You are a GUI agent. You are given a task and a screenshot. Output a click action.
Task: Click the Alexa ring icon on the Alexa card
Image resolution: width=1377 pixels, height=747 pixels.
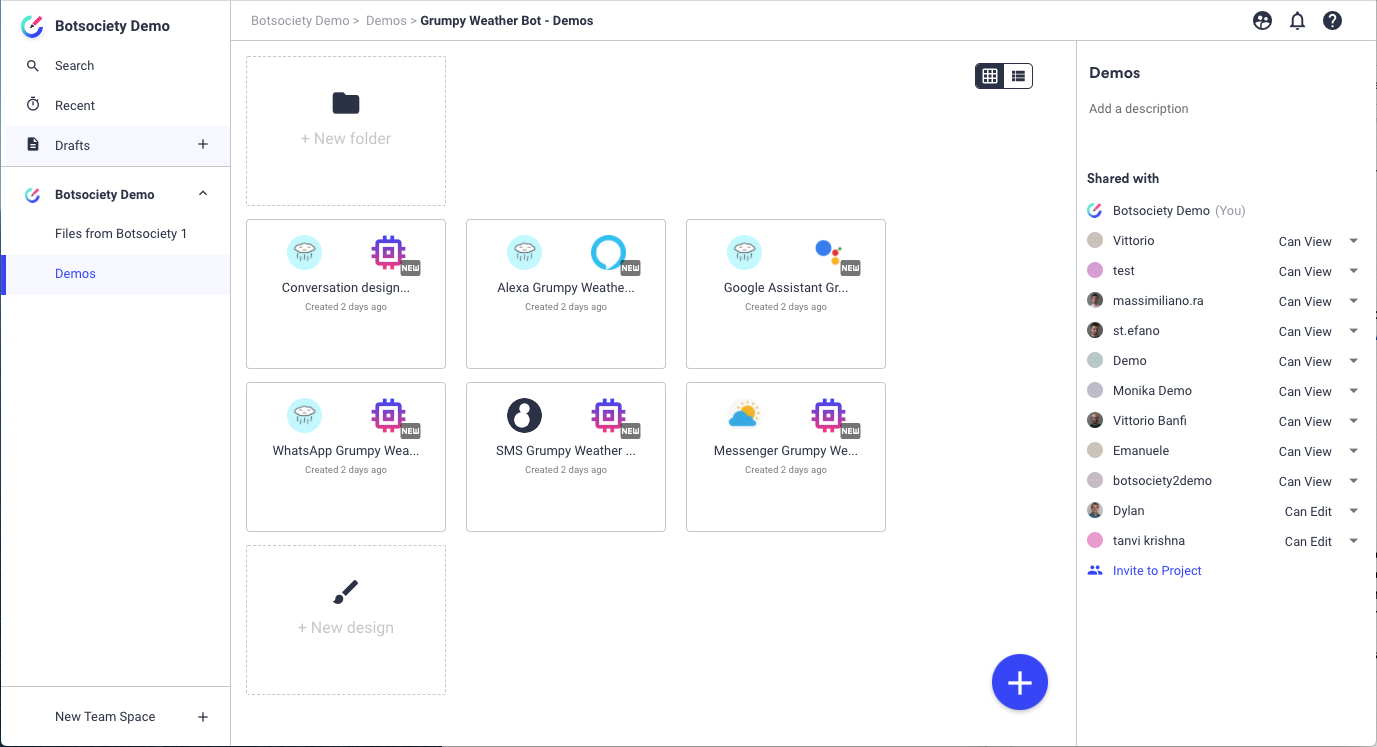coord(608,252)
